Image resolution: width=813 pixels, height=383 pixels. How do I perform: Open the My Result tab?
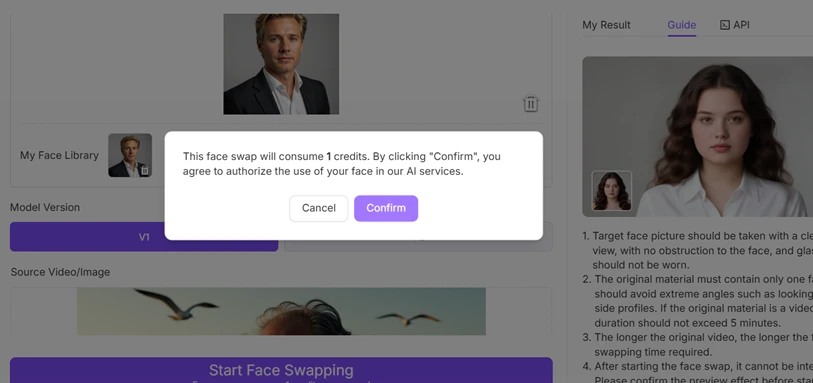point(606,25)
